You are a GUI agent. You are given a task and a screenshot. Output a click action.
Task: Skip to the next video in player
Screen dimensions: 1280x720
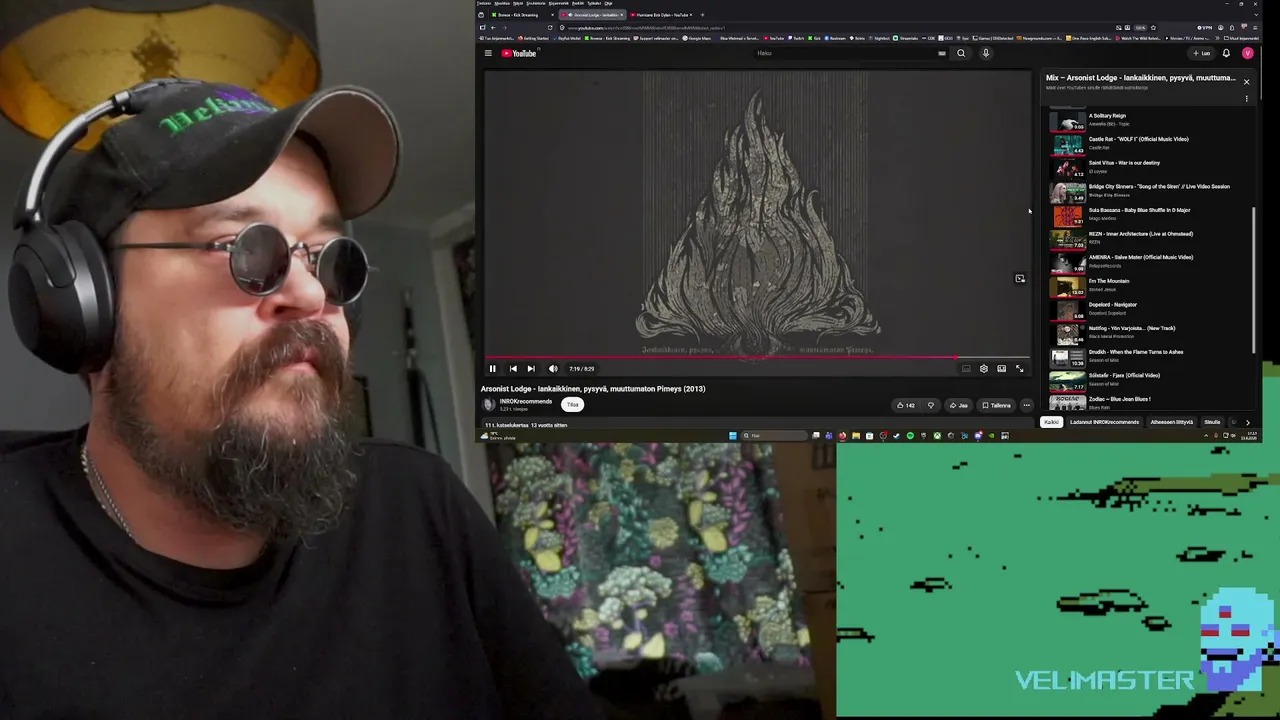pos(531,369)
